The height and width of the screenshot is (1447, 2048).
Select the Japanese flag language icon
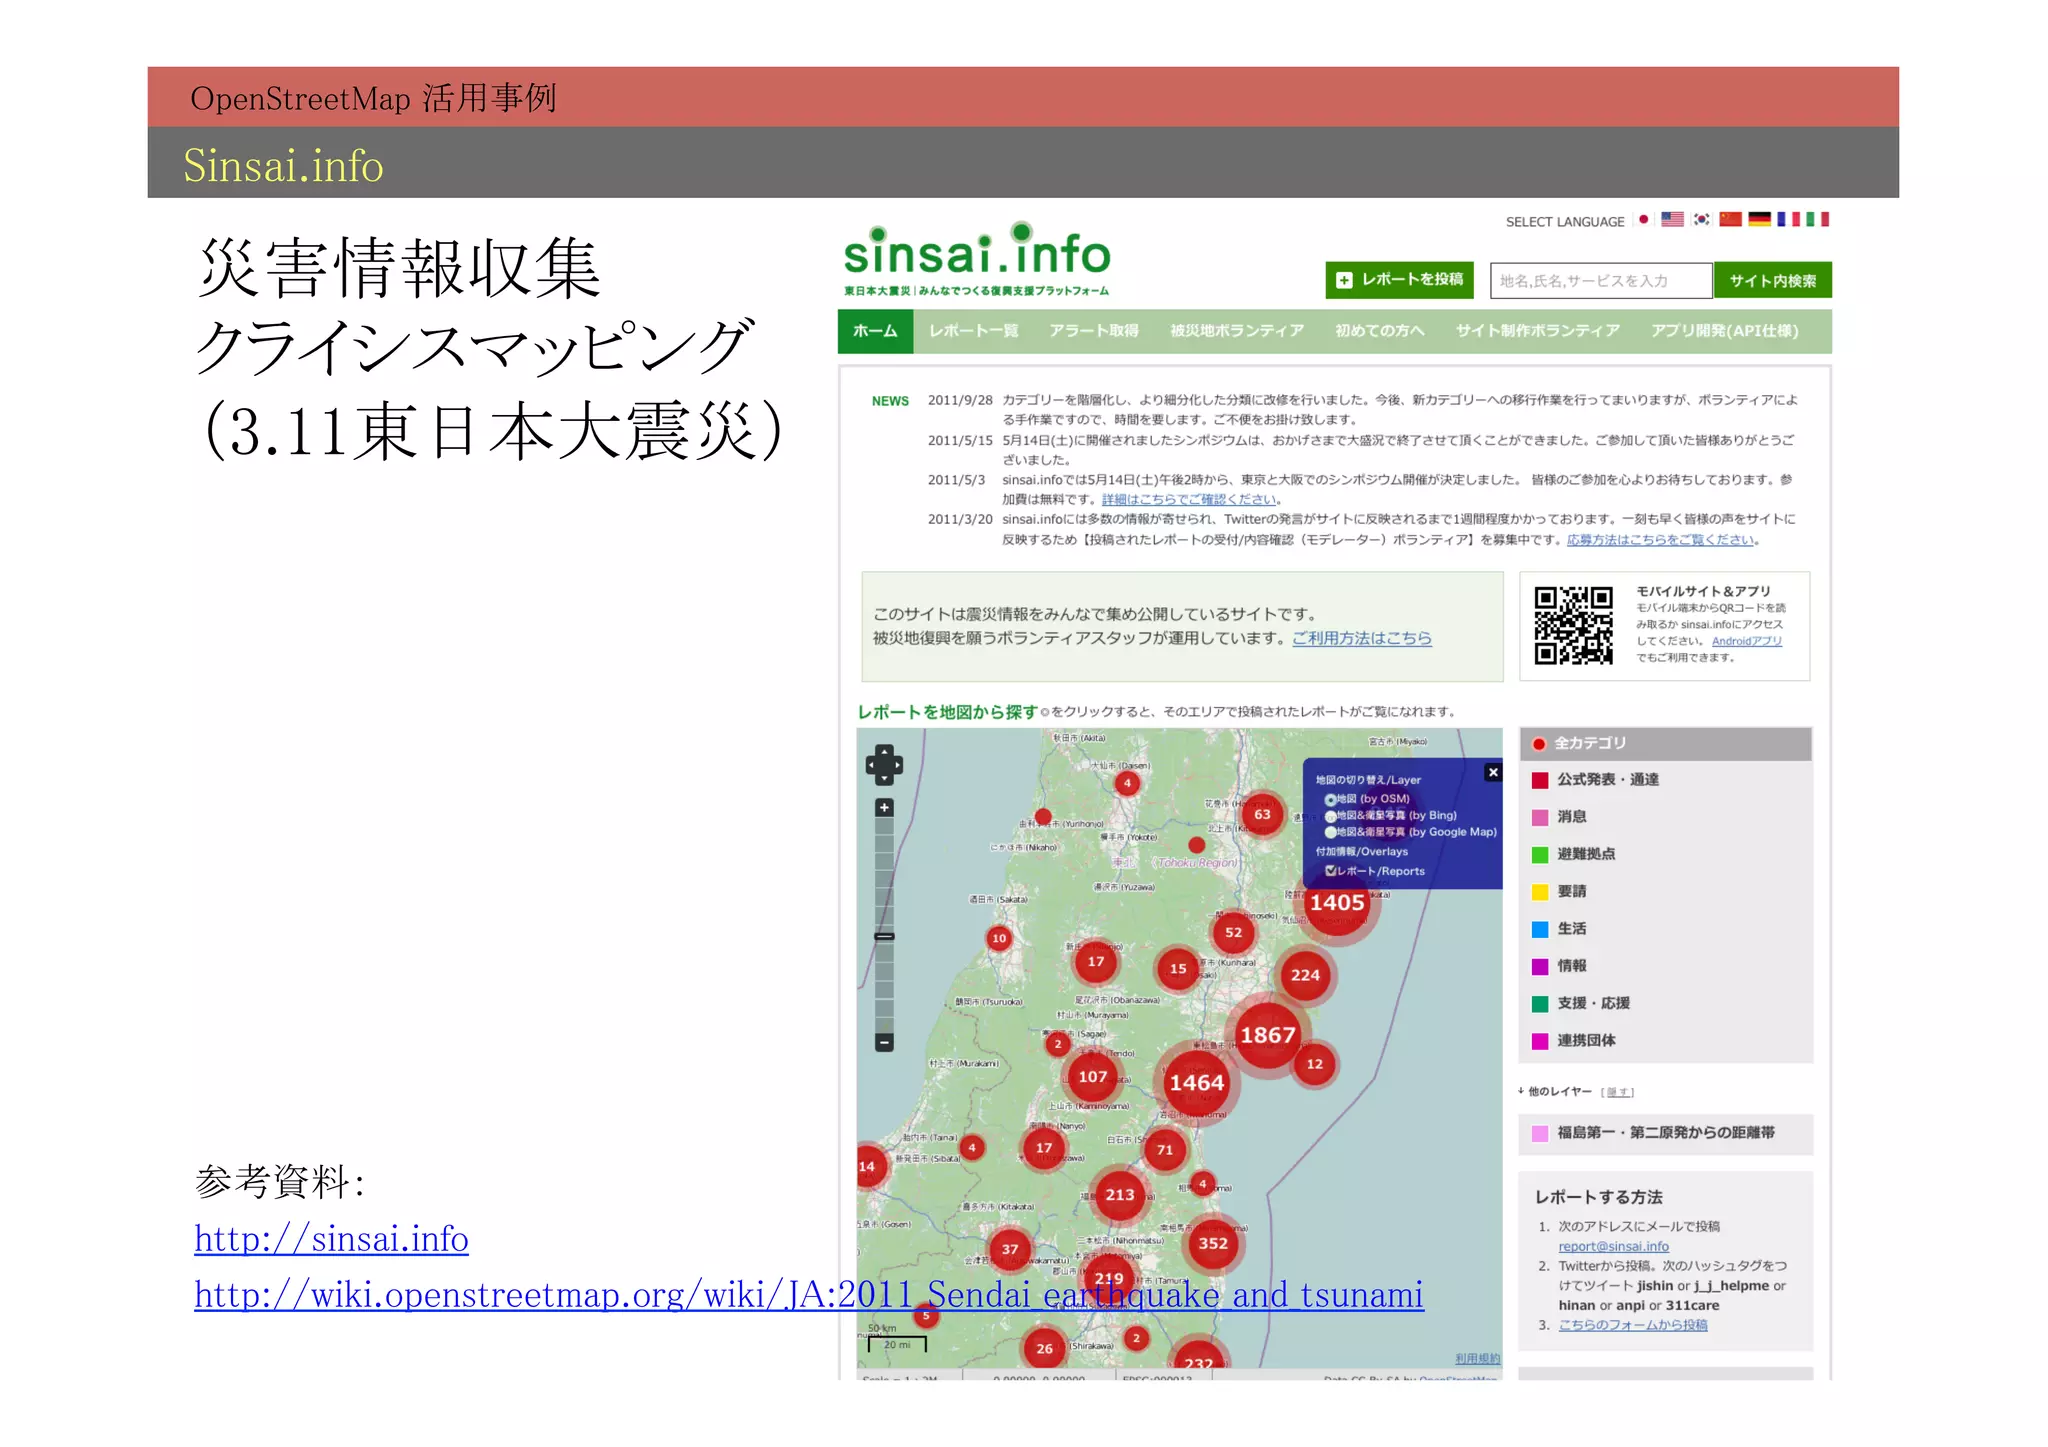tap(1643, 219)
